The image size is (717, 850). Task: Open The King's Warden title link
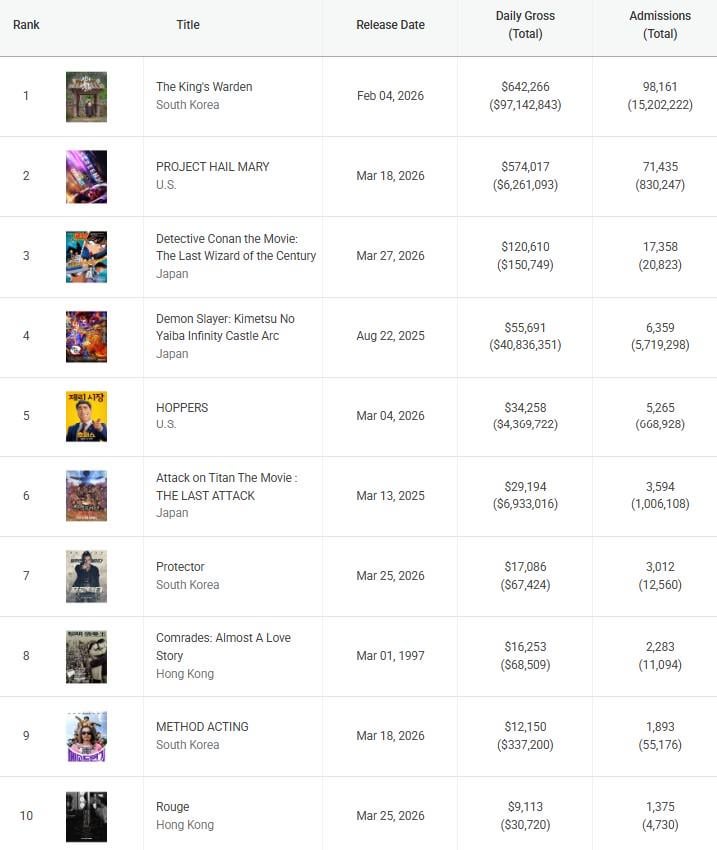[x=204, y=87]
